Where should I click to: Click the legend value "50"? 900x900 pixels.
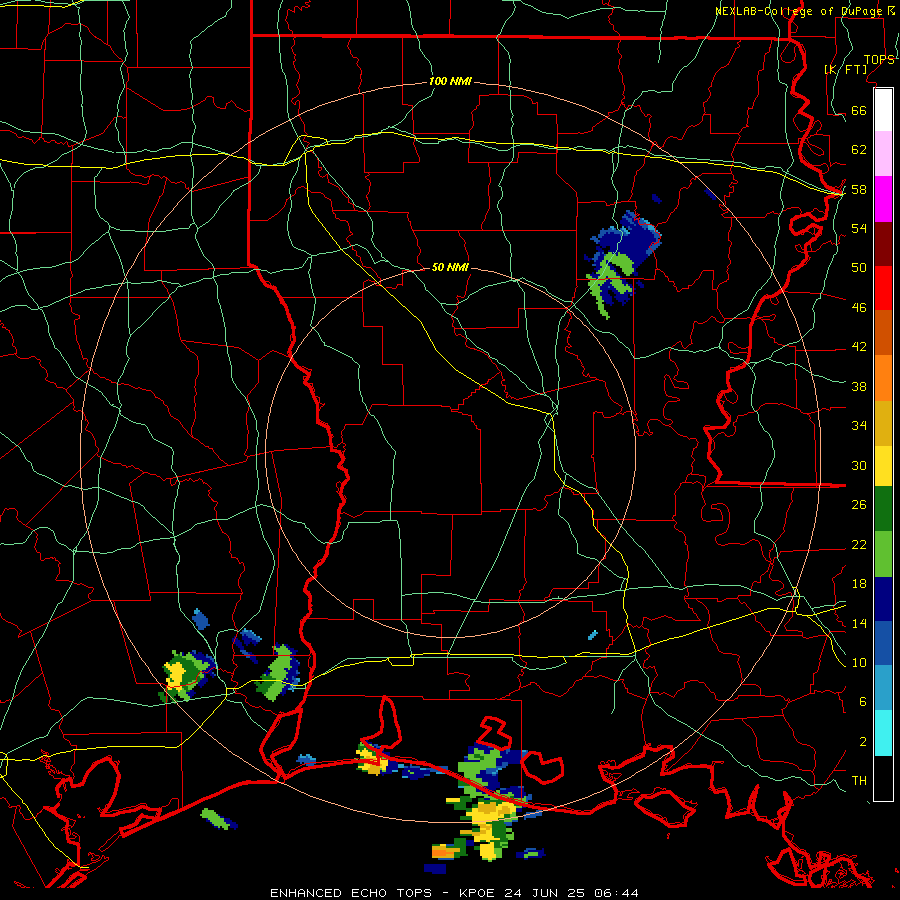859,268
